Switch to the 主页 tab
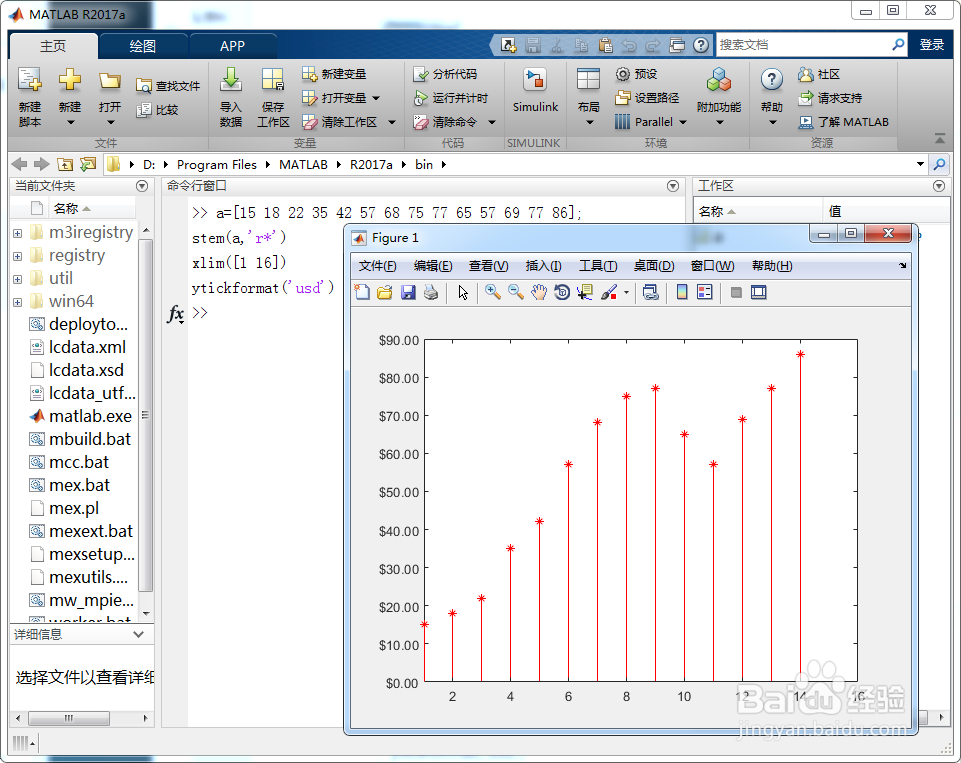The height and width of the screenshot is (763, 961). [x=53, y=46]
